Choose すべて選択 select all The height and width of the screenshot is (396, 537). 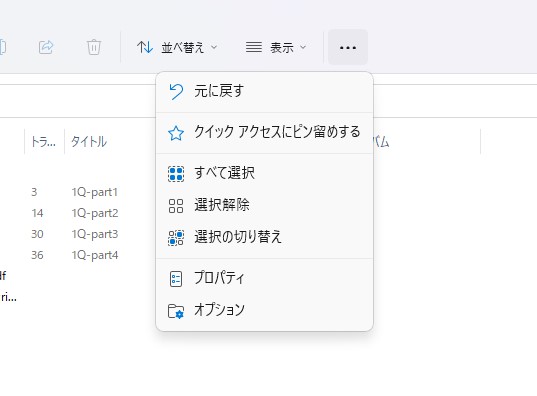264,173
